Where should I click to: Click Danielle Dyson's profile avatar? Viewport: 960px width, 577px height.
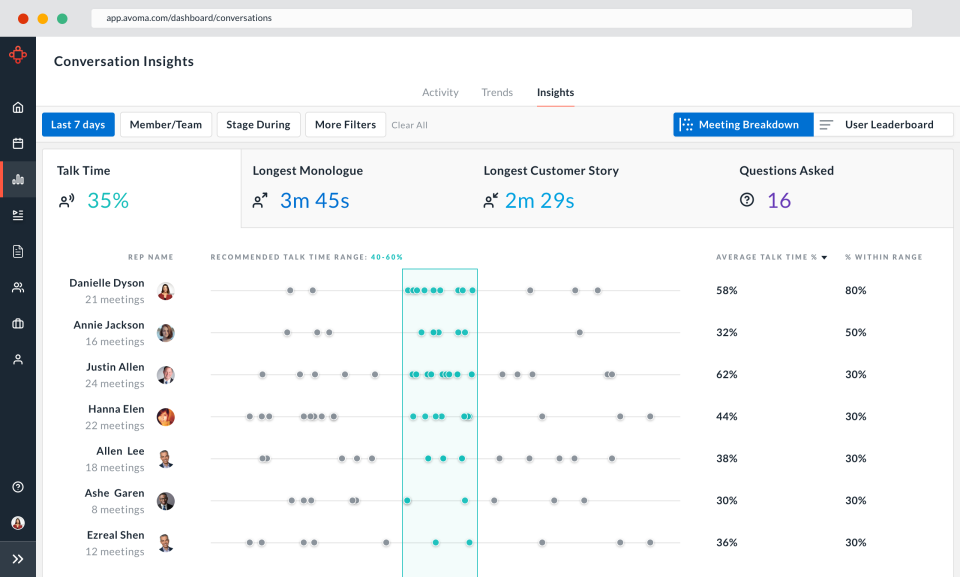[166, 291]
